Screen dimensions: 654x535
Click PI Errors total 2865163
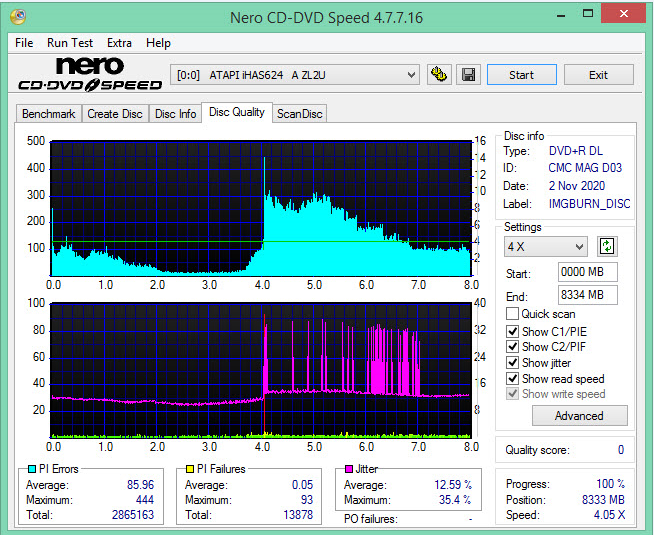[x=133, y=515]
